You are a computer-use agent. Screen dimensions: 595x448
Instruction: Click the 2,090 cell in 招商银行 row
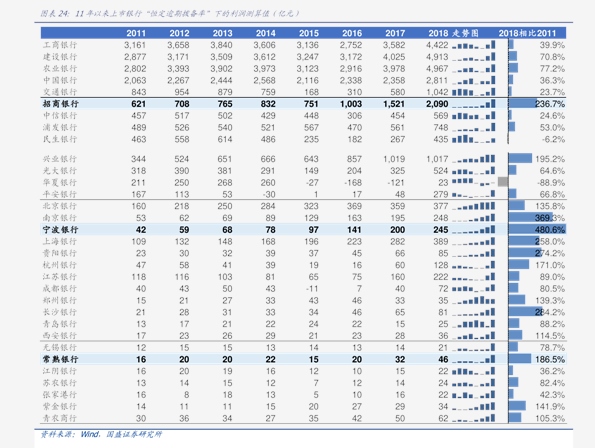tap(437, 104)
